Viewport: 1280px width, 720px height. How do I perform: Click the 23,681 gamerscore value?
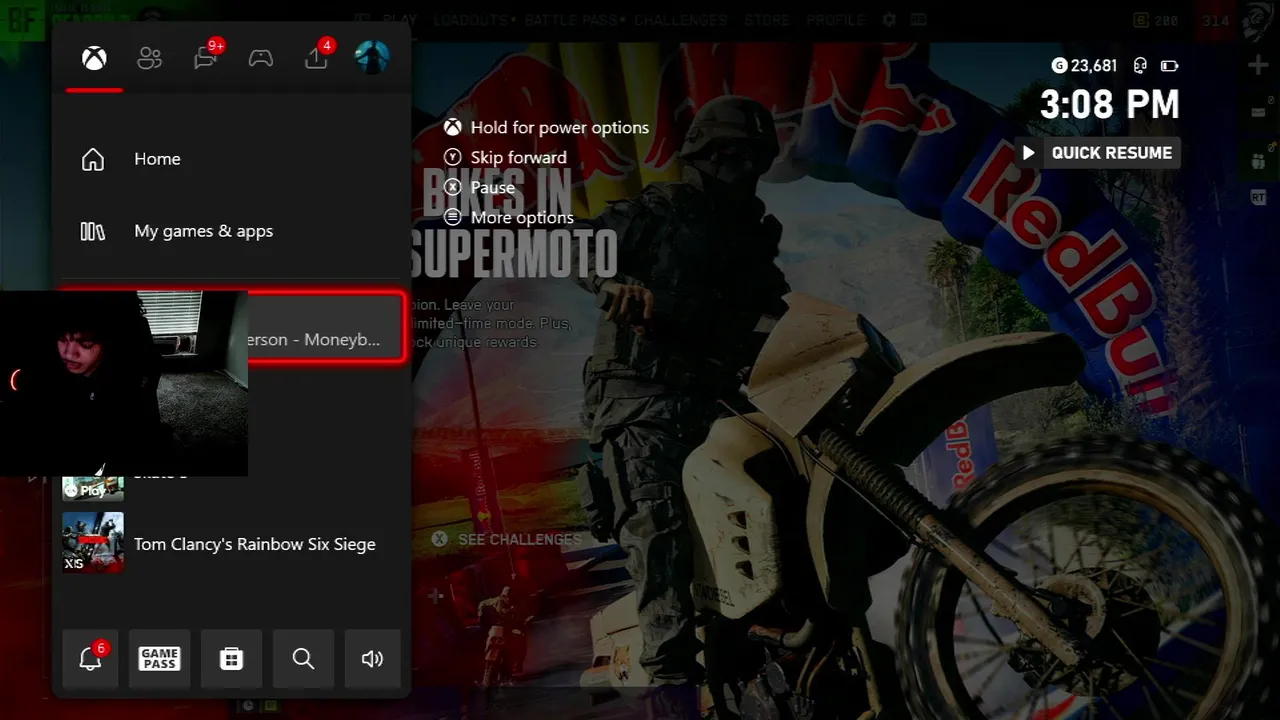tap(1094, 65)
